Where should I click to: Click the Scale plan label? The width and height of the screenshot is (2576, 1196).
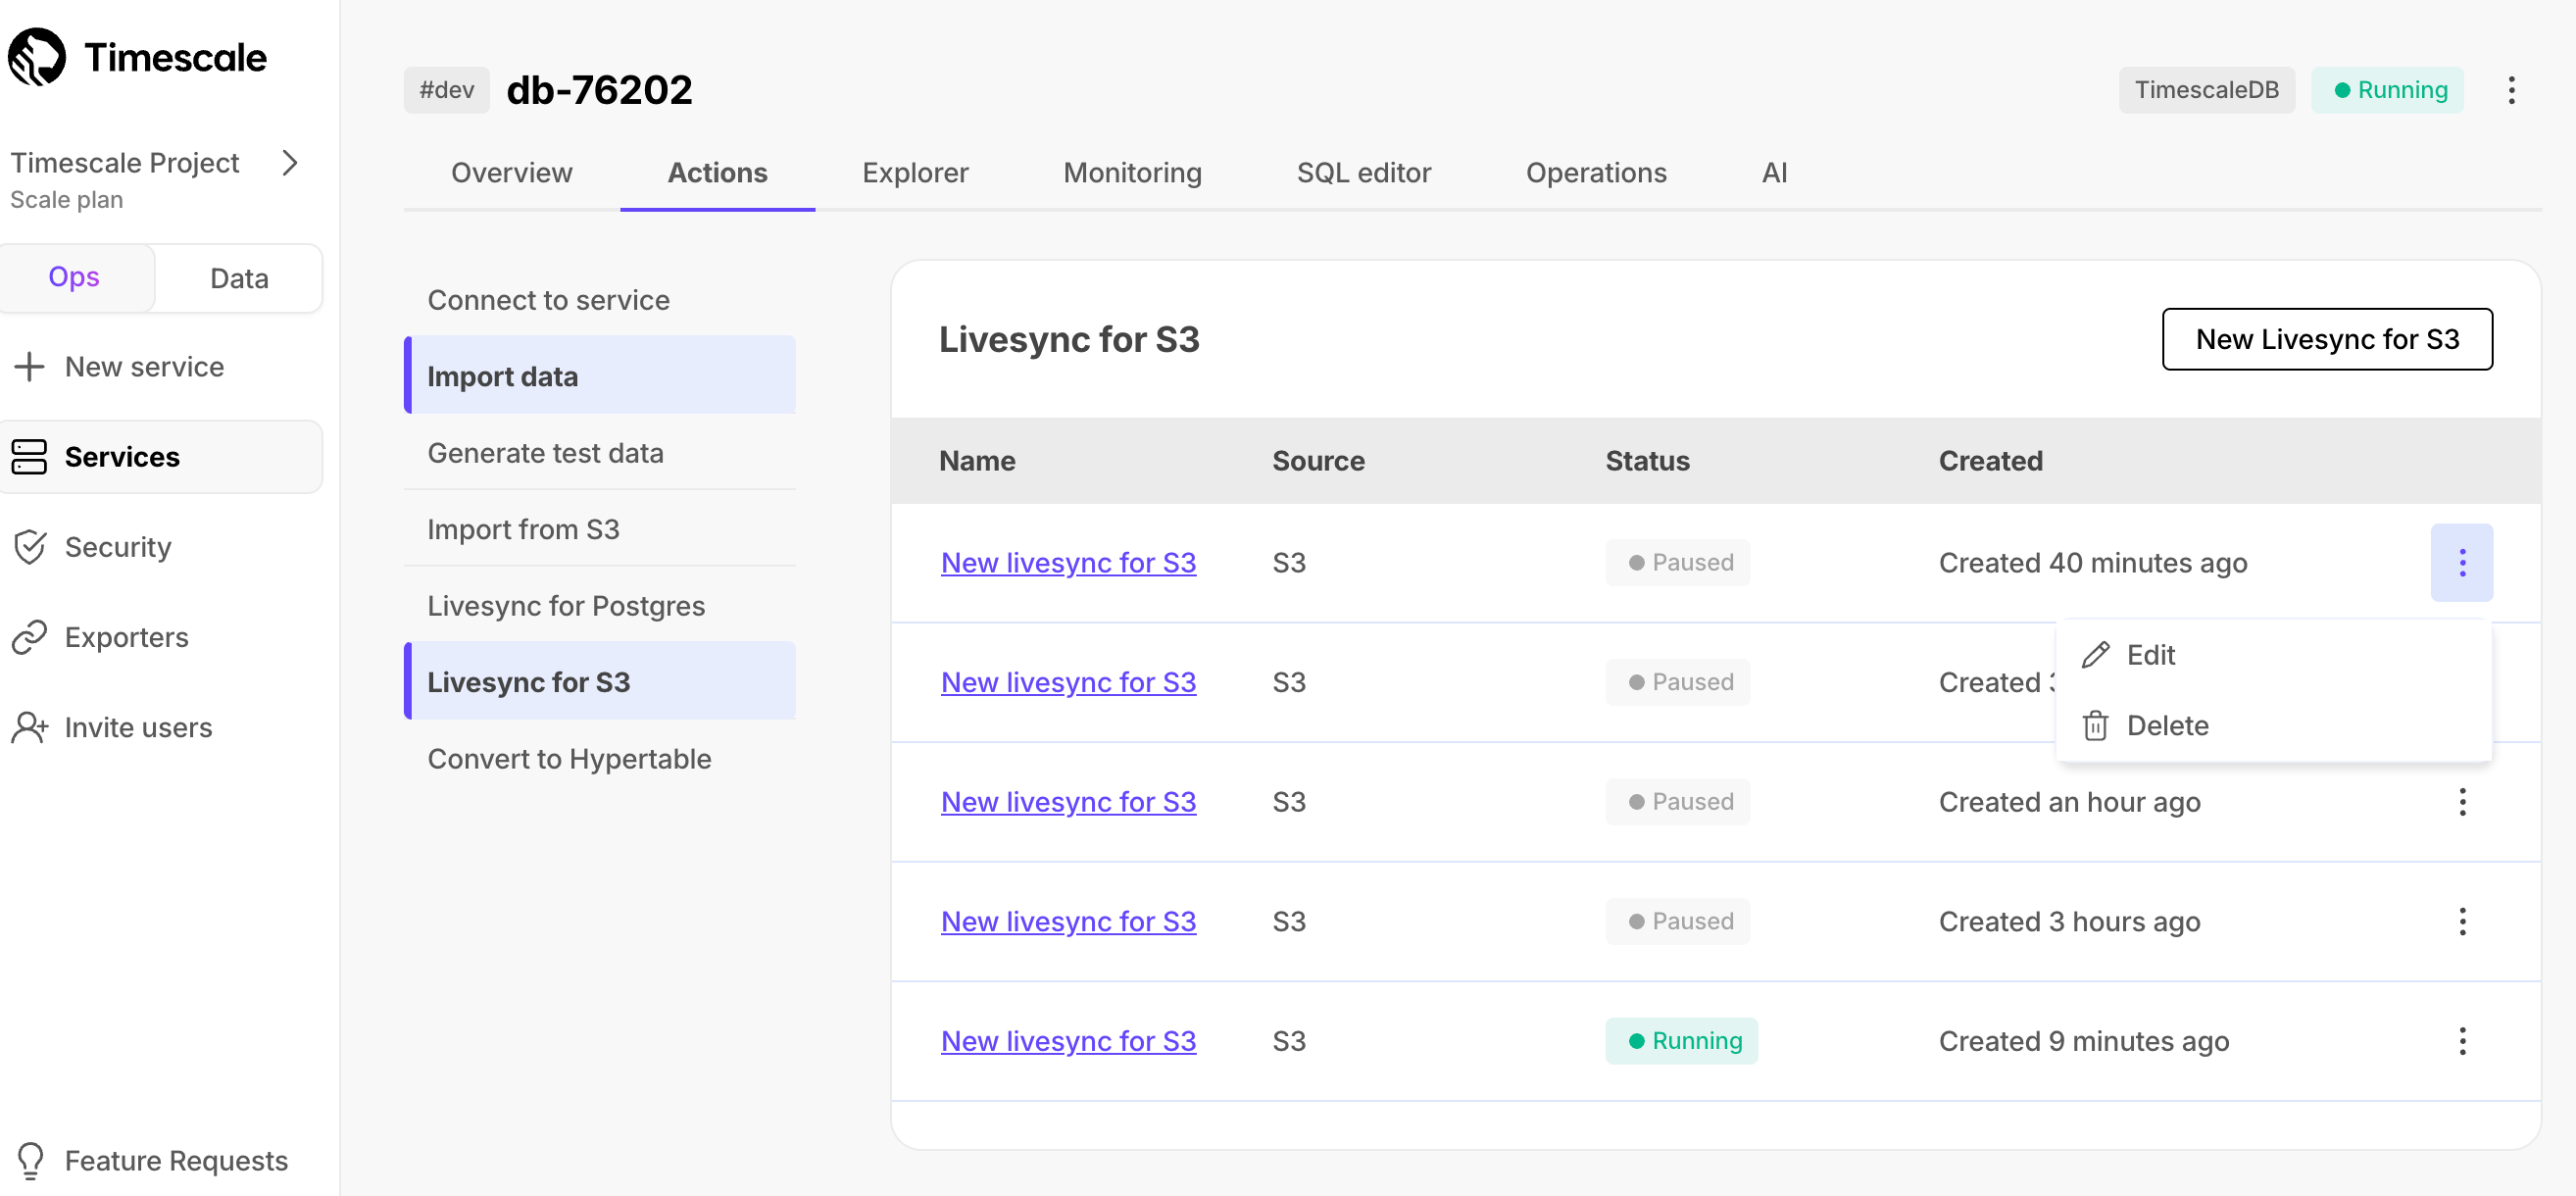(67, 200)
